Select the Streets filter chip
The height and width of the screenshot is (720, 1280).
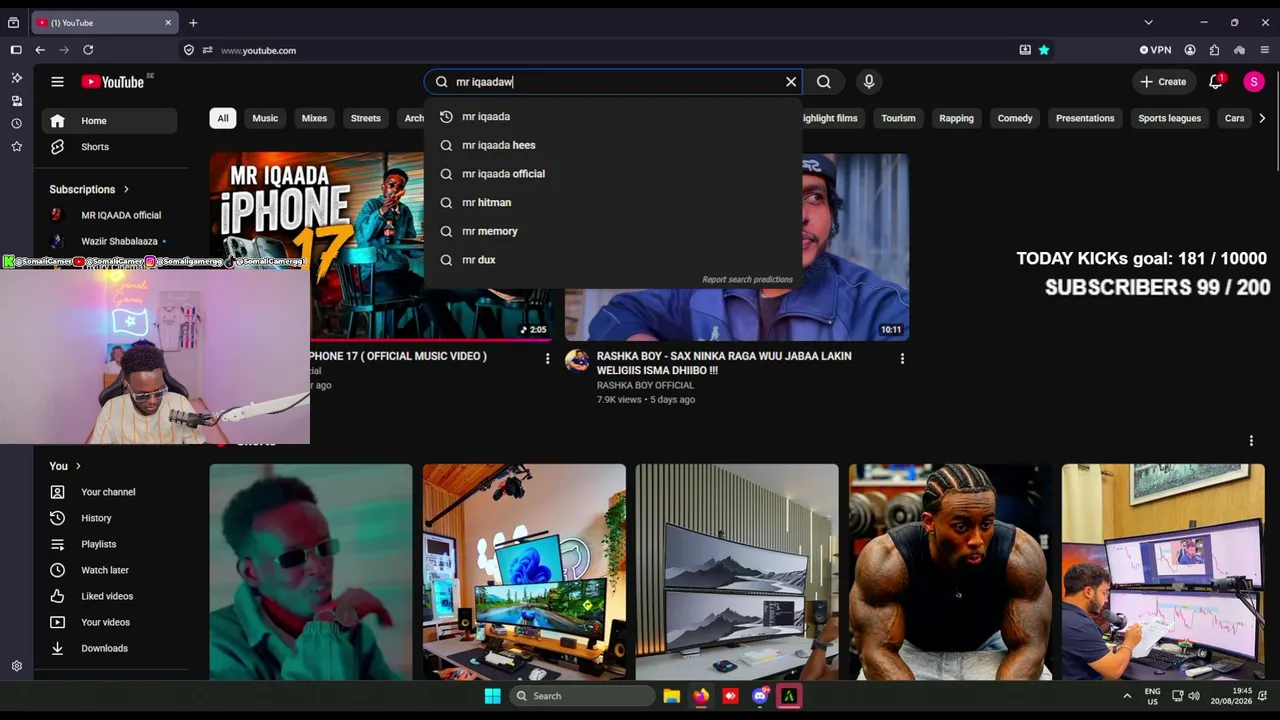coord(366,118)
